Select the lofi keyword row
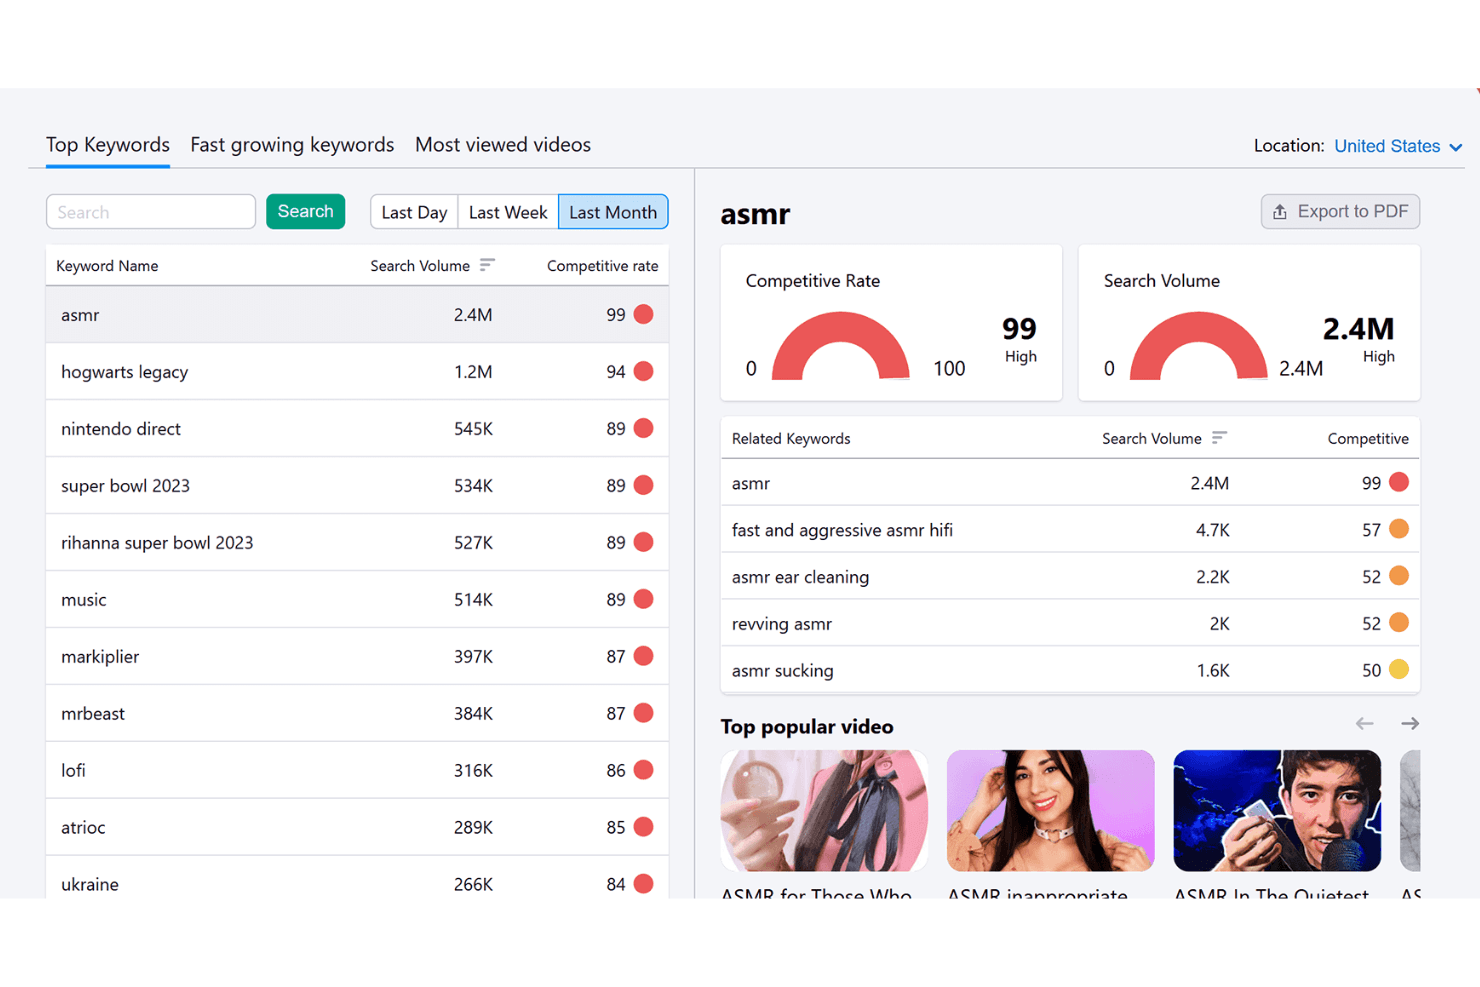Screen dimensions: 1480x987 [357, 771]
